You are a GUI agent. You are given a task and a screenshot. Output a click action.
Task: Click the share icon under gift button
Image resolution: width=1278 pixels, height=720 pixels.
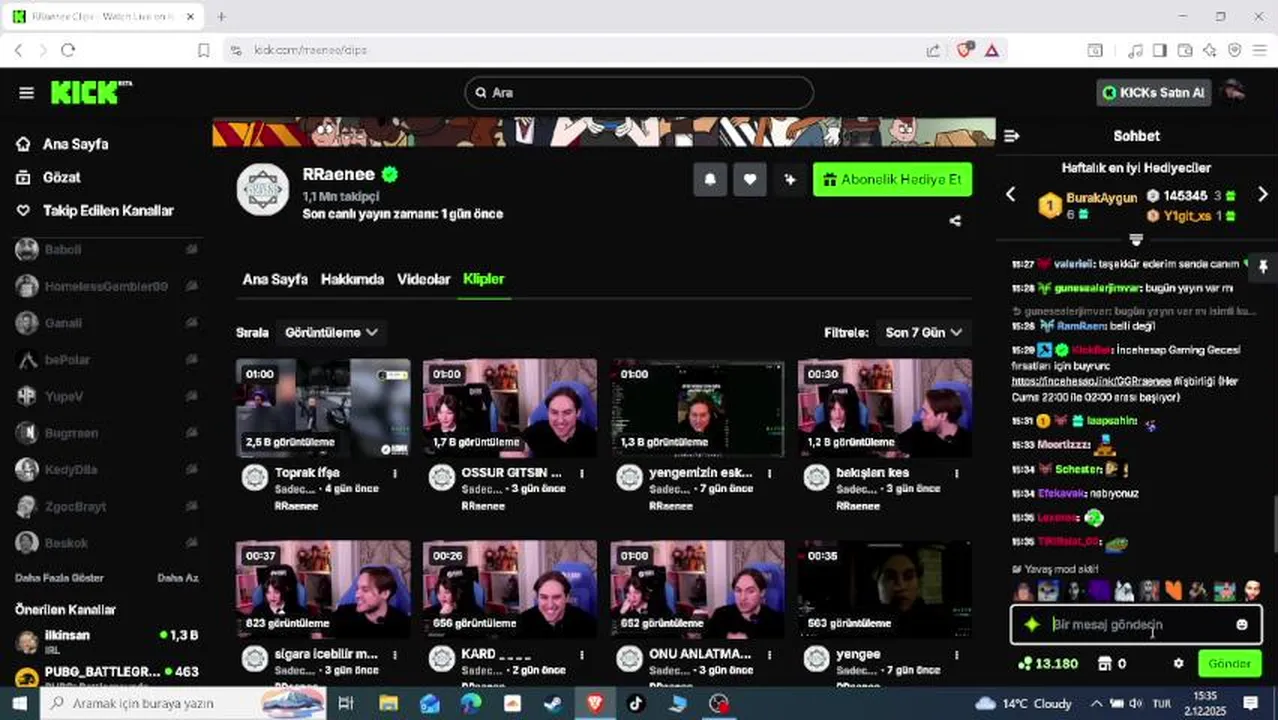(955, 221)
